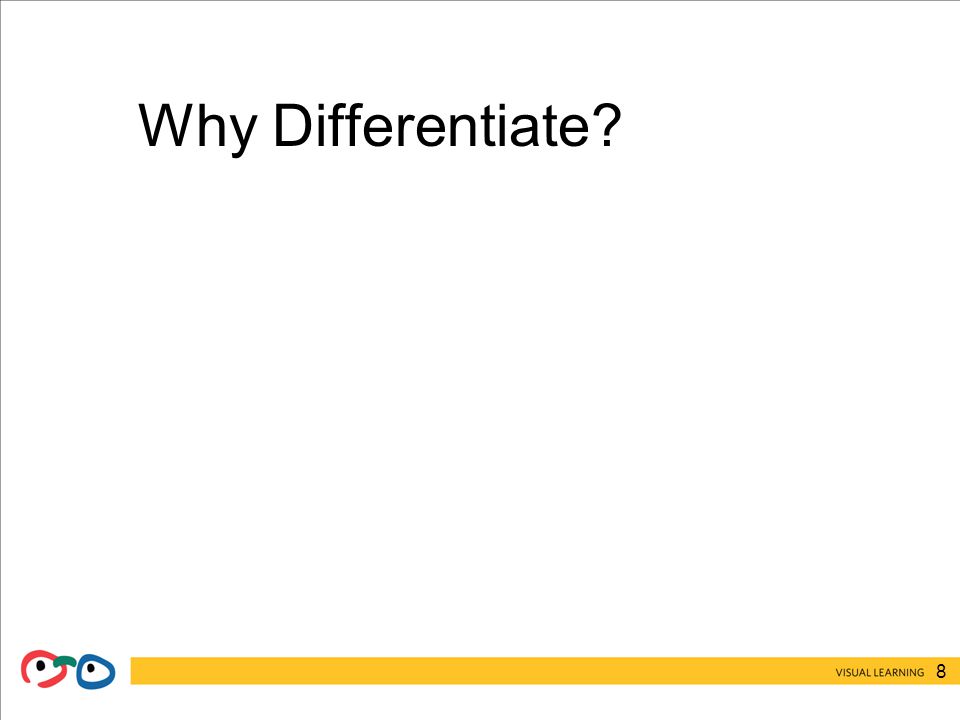Click the empty white slide body area
Screen dimensions: 960x720
pyautogui.click(x=480, y=398)
